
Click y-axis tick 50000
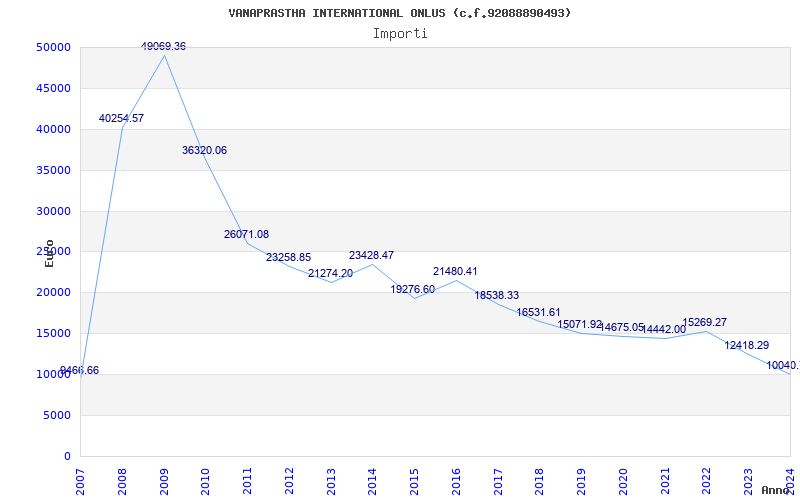54,47
